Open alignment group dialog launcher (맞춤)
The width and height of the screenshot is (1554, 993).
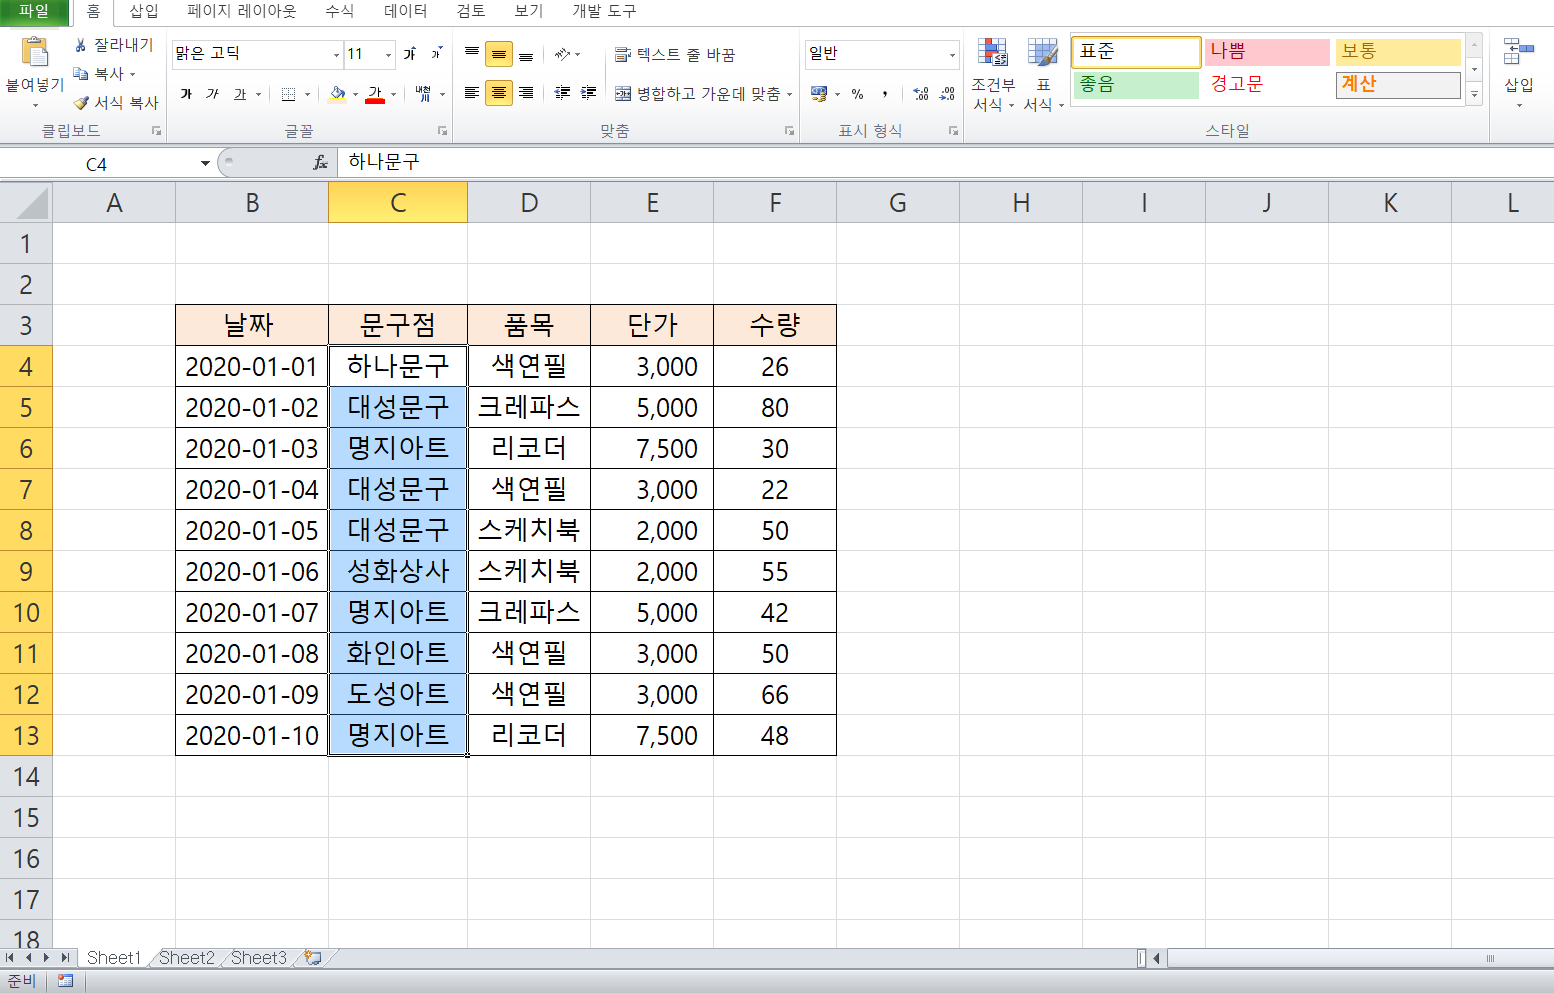tap(789, 131)
